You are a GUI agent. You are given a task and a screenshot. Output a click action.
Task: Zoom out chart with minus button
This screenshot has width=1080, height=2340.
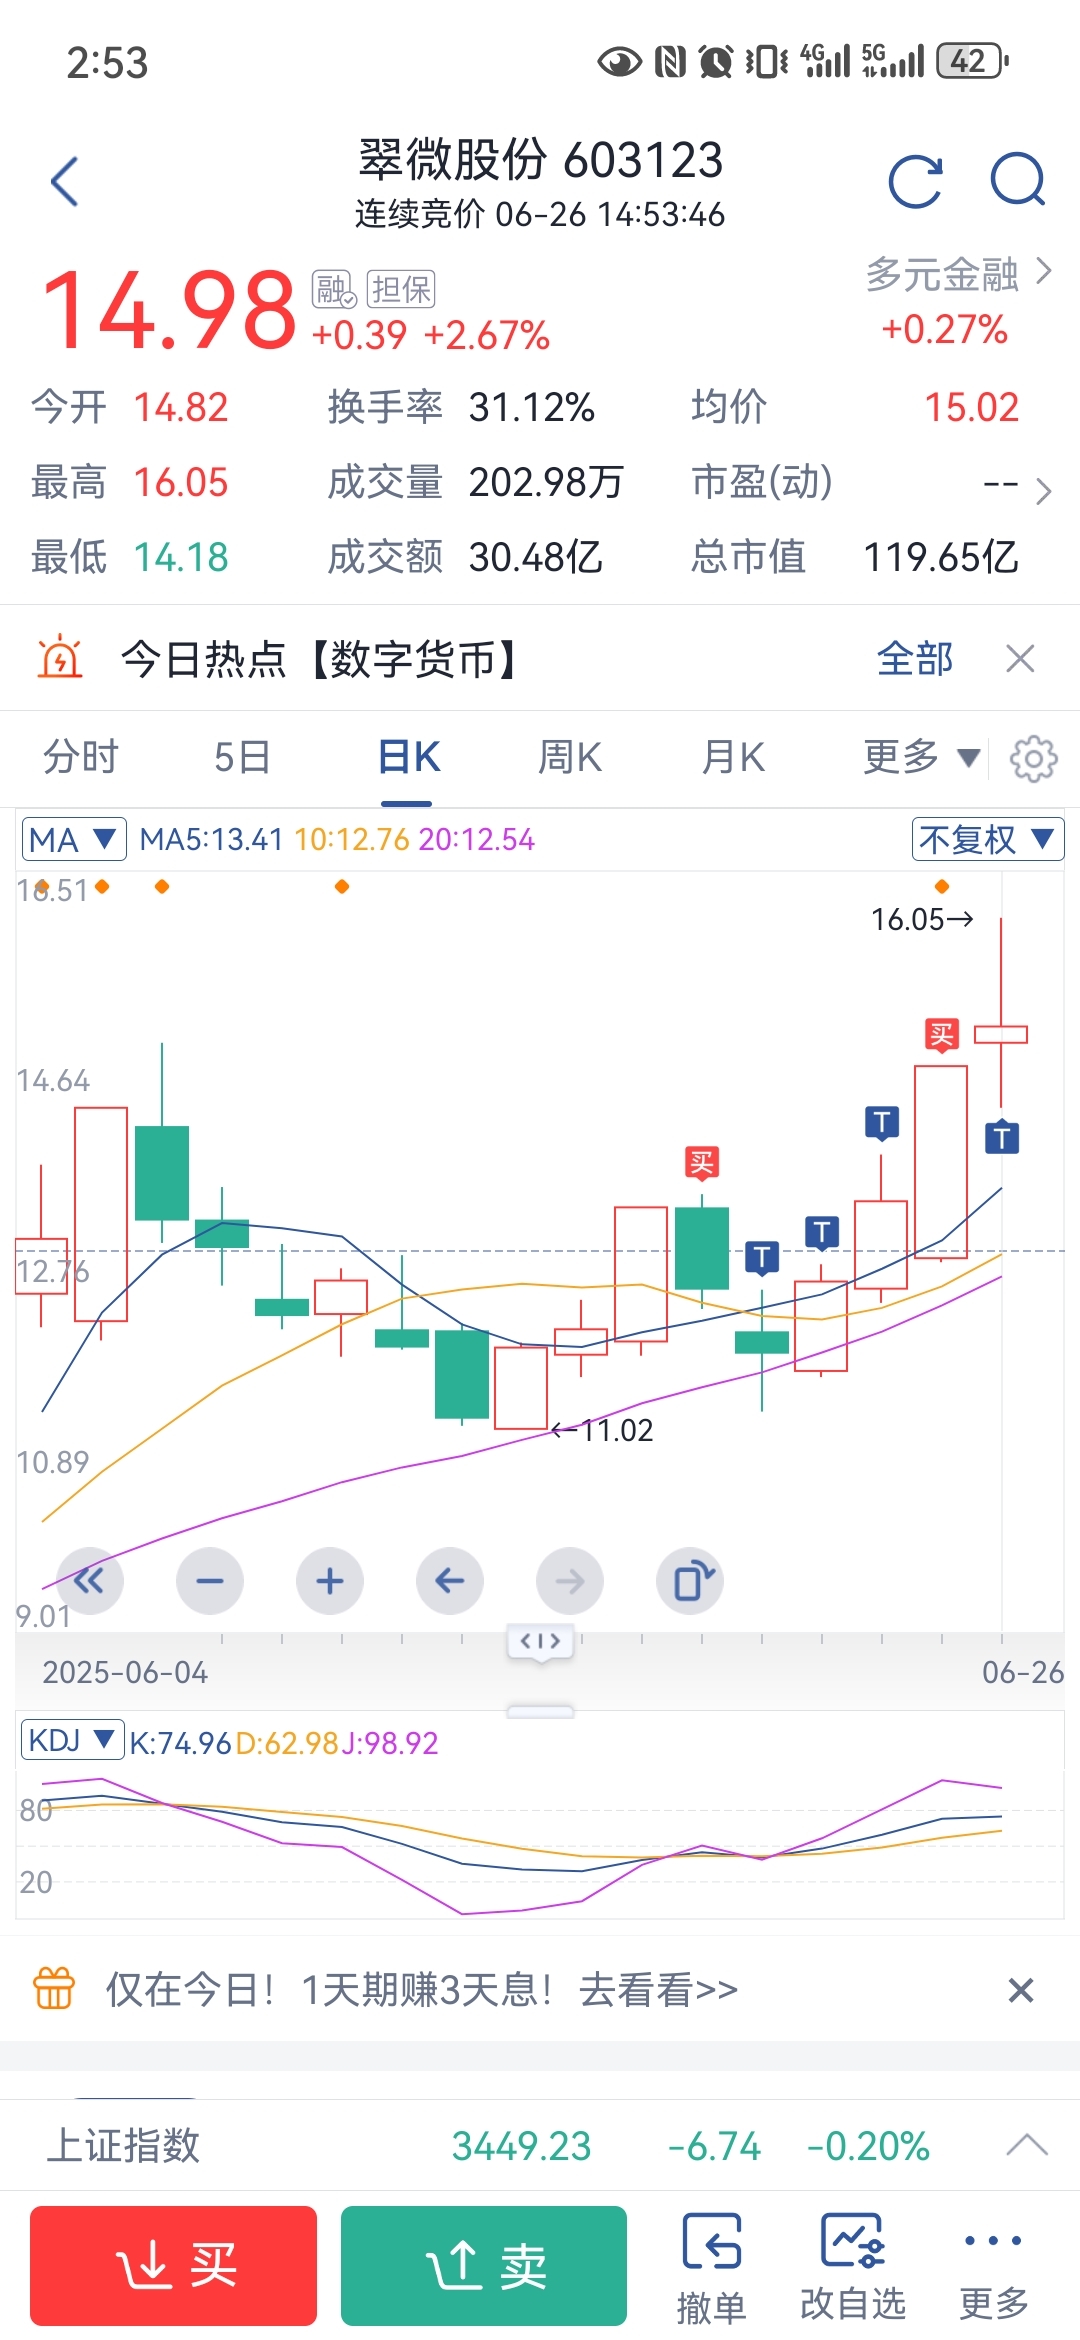pyautogui.click(x=210, y=1581)
